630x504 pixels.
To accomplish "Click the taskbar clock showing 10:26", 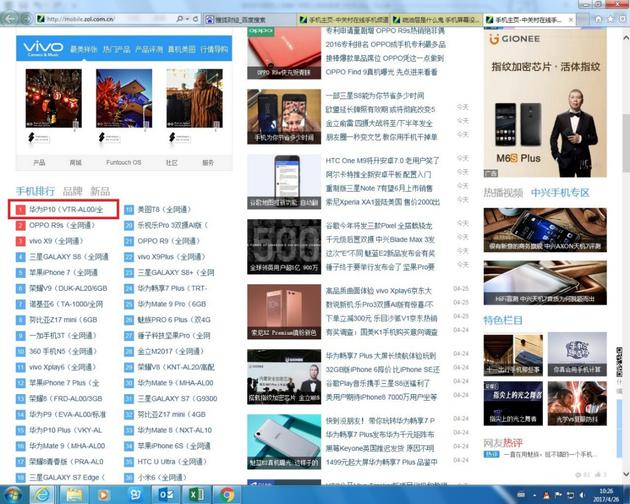I will [606, 495].
